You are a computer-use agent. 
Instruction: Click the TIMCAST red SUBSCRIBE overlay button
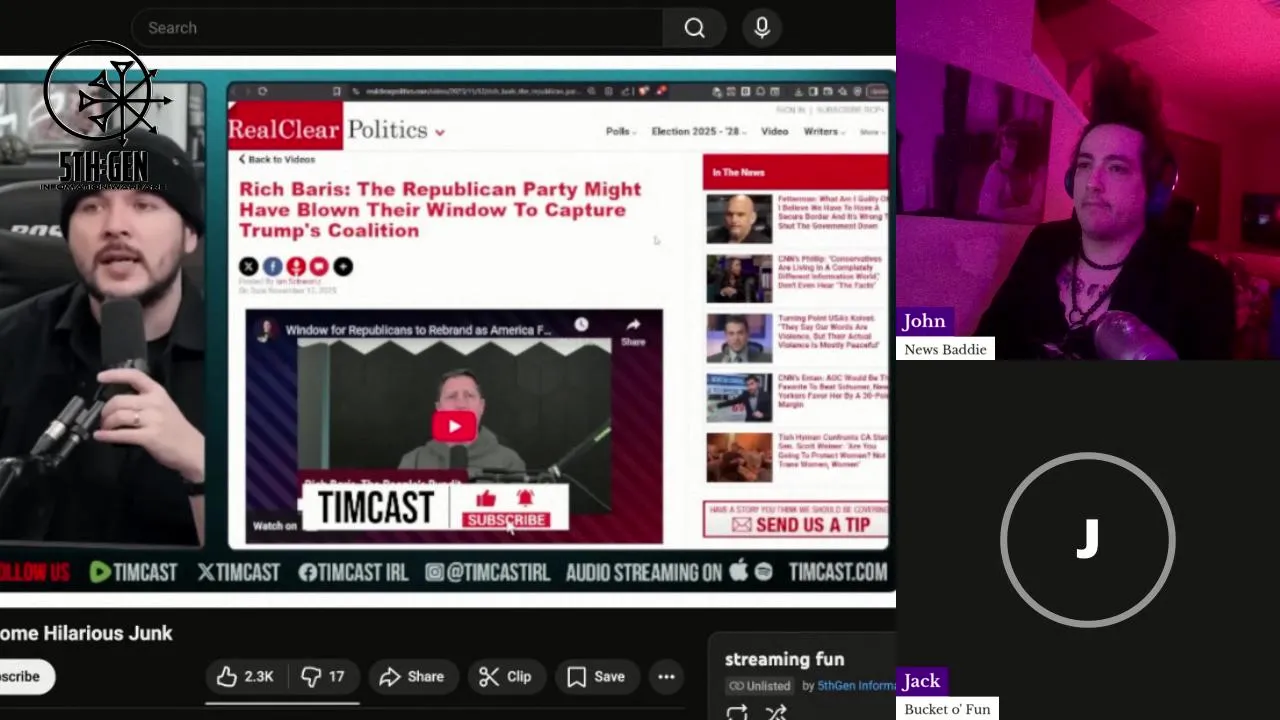(x=506, y=520)
